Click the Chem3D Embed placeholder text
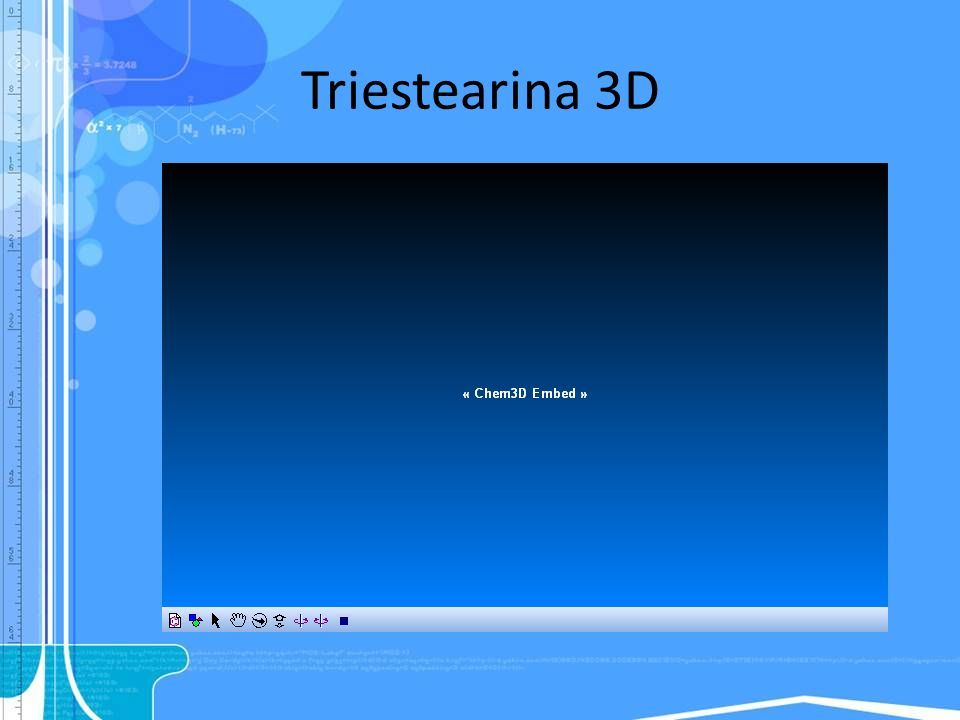Viewport: 960px width, 720px height. [525, 394]
